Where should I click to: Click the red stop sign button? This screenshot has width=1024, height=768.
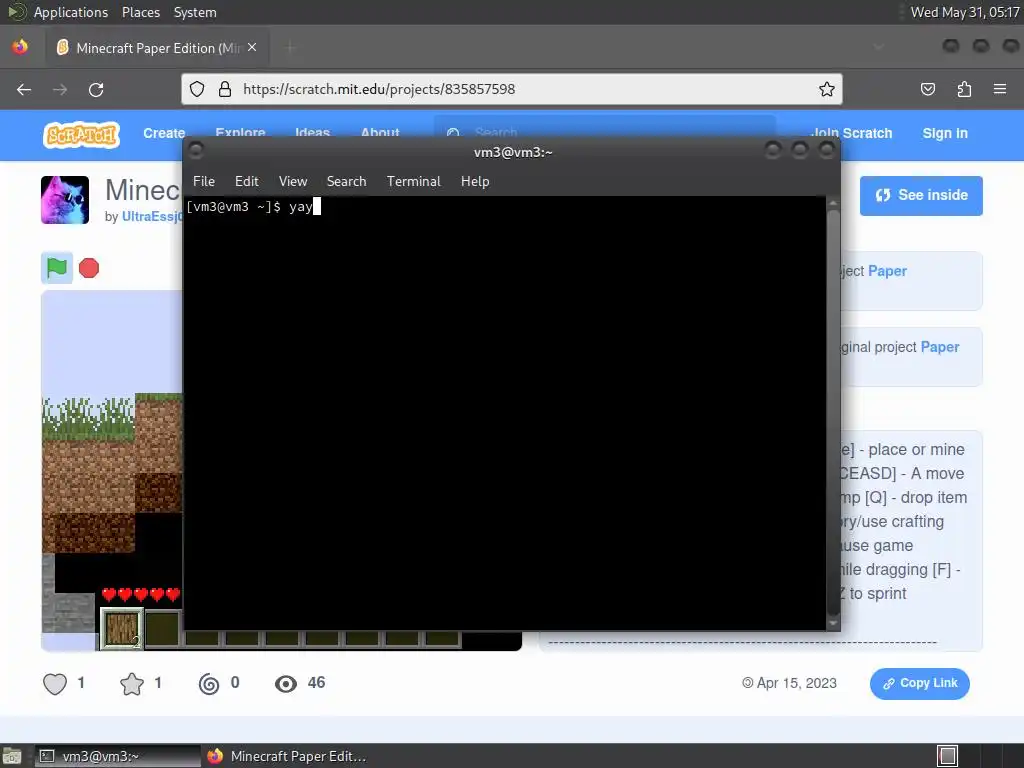pos(89,268)
